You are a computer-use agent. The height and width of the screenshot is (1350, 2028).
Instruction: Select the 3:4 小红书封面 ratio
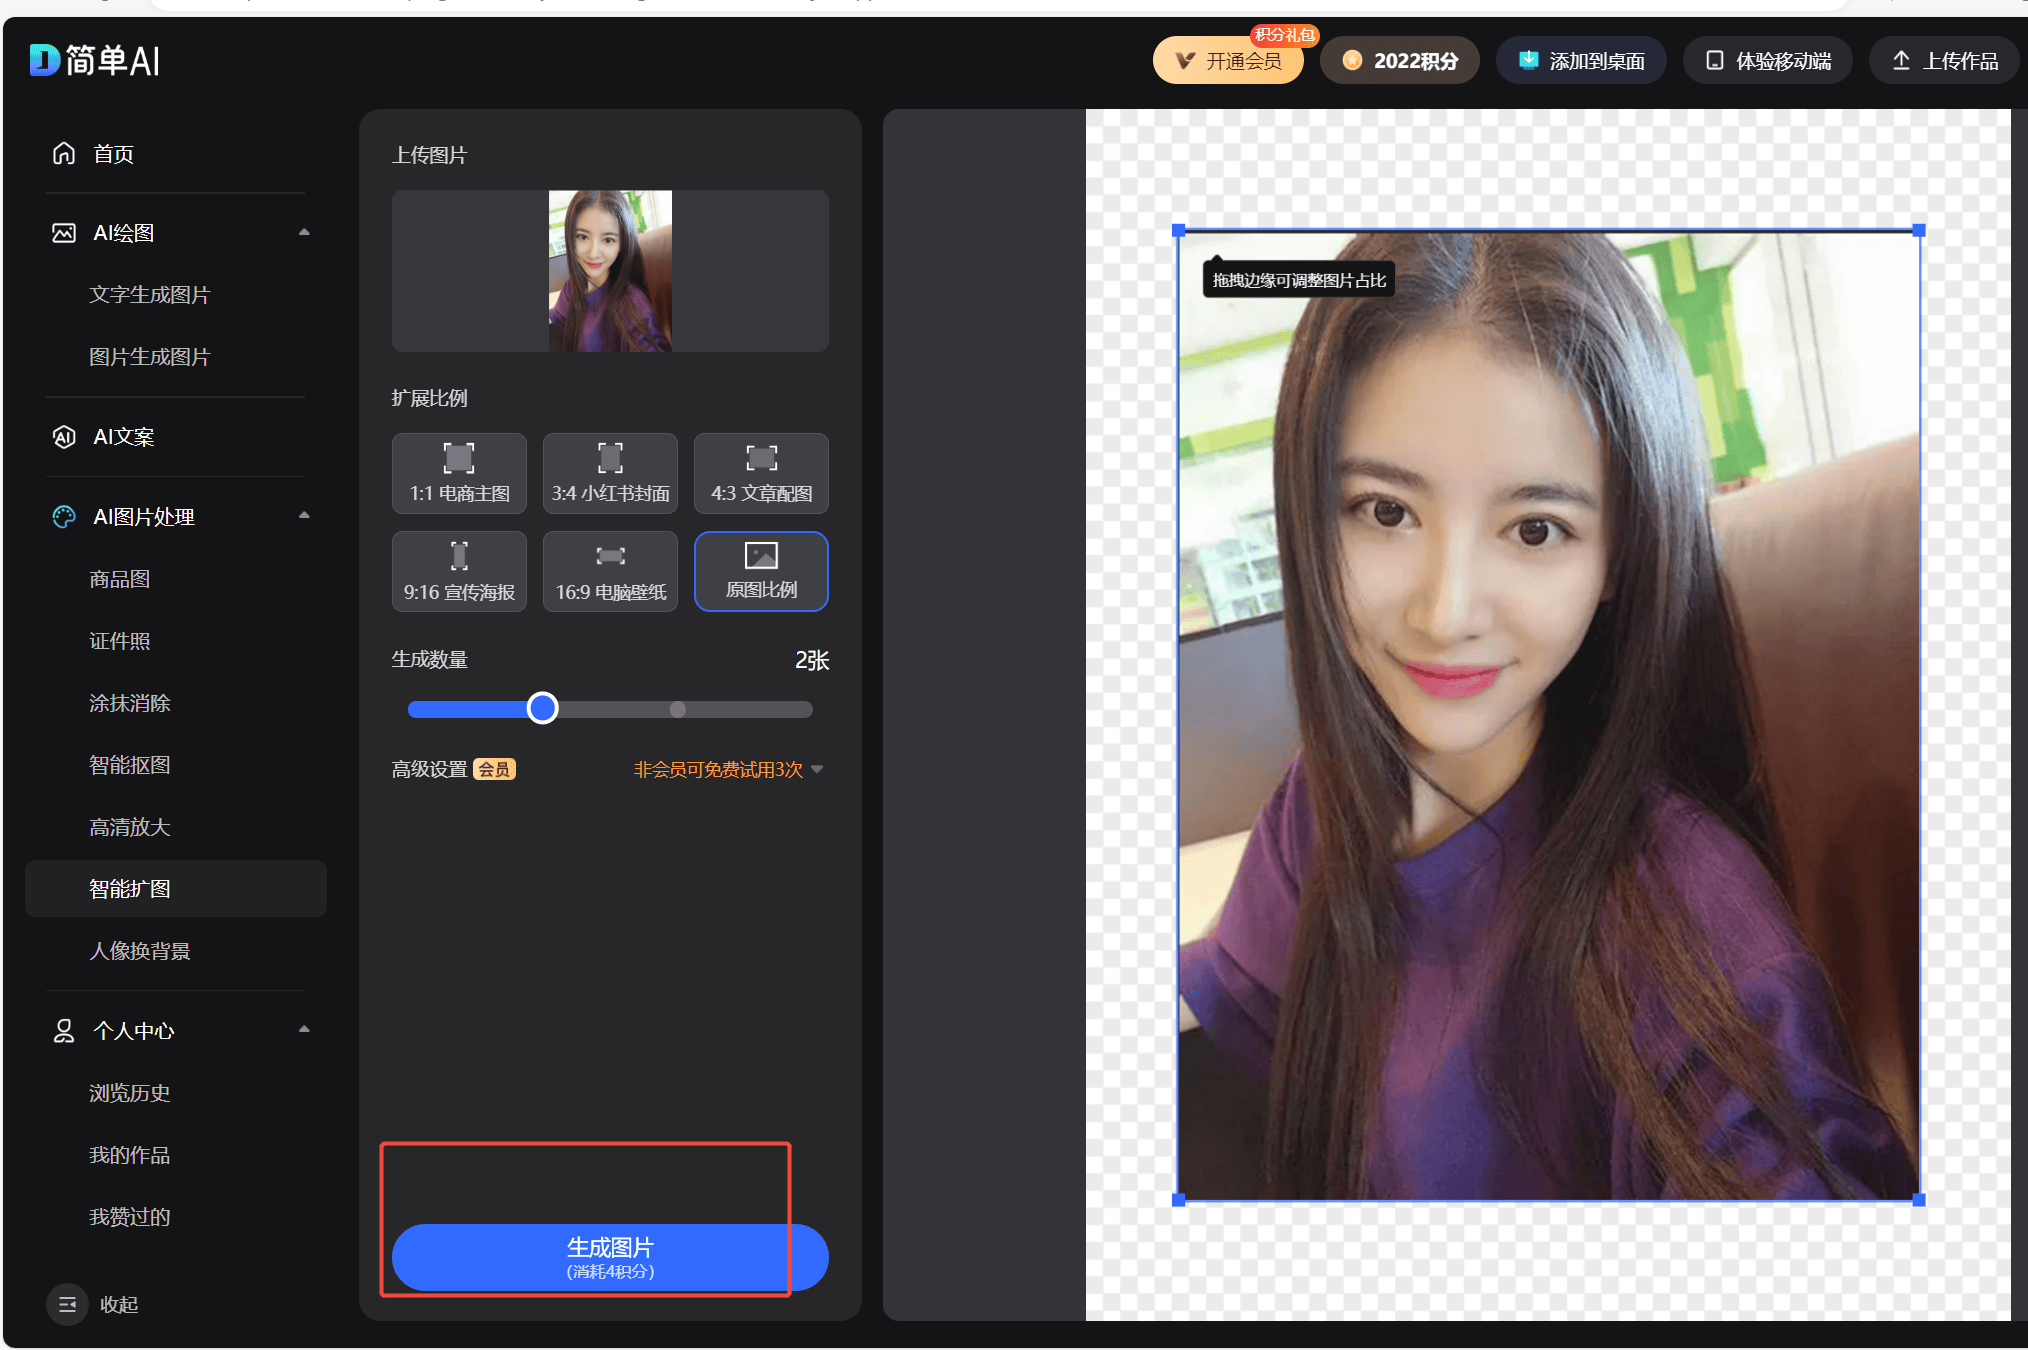pyautogui.click(x=610, y=473)
